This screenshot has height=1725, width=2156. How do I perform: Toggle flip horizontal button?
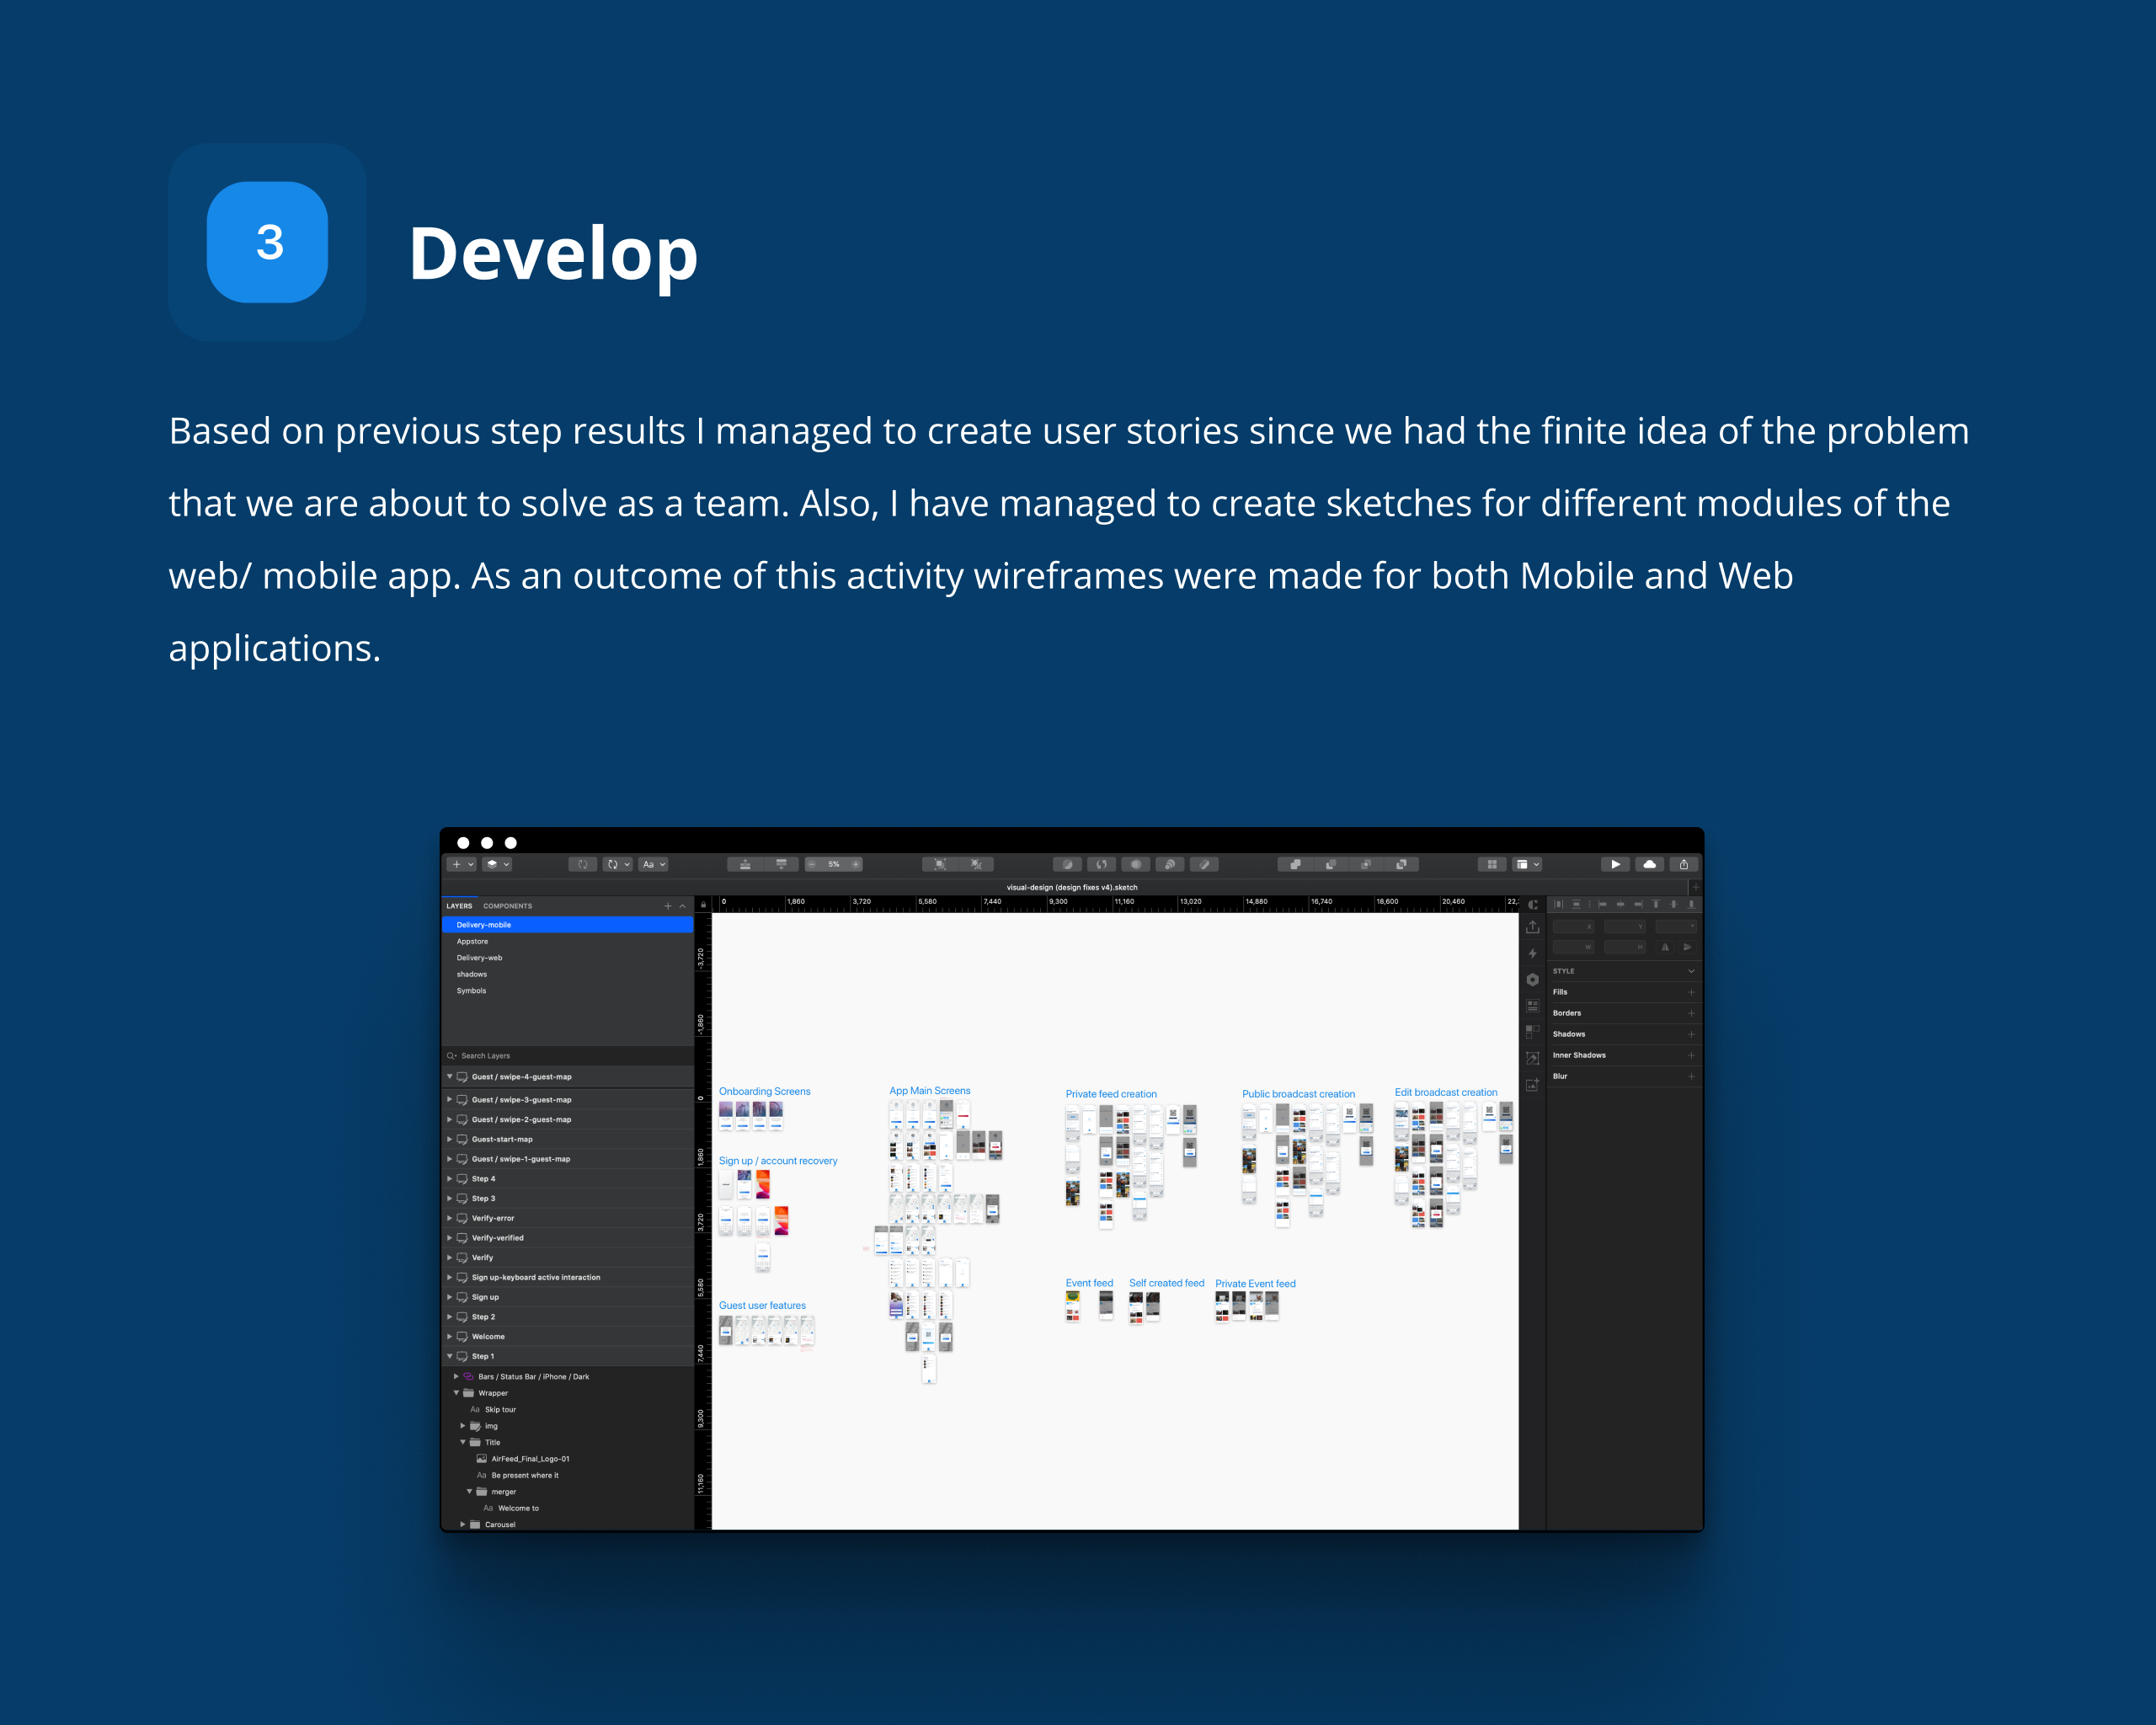coord(1665,947)
